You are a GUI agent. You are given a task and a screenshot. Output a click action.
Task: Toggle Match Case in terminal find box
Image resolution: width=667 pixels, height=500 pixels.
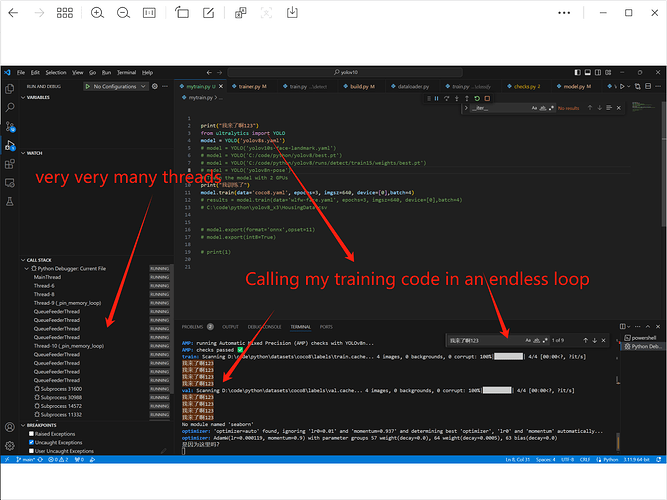tap(528, 340)
